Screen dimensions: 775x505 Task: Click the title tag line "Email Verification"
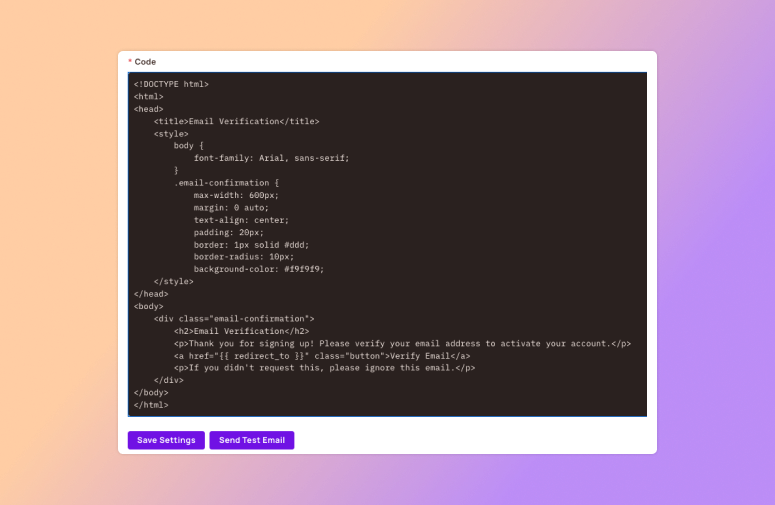point(236,121)
